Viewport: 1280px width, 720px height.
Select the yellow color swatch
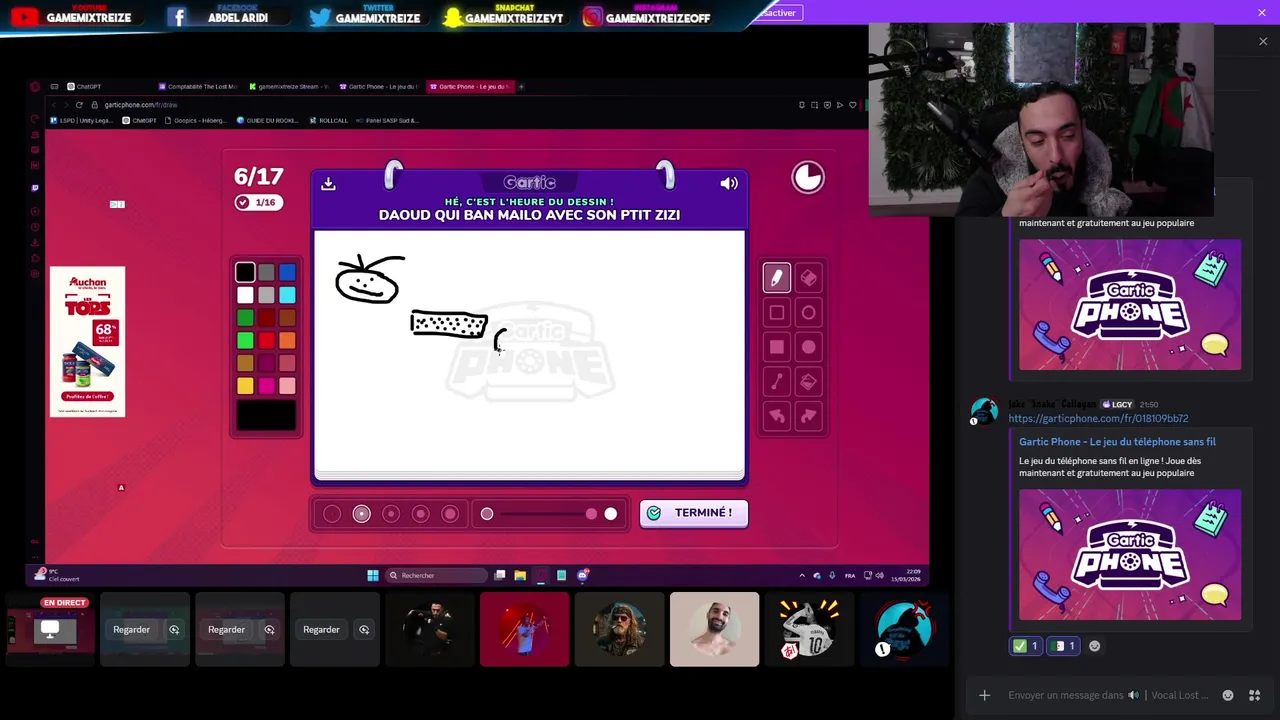point(245,386)
